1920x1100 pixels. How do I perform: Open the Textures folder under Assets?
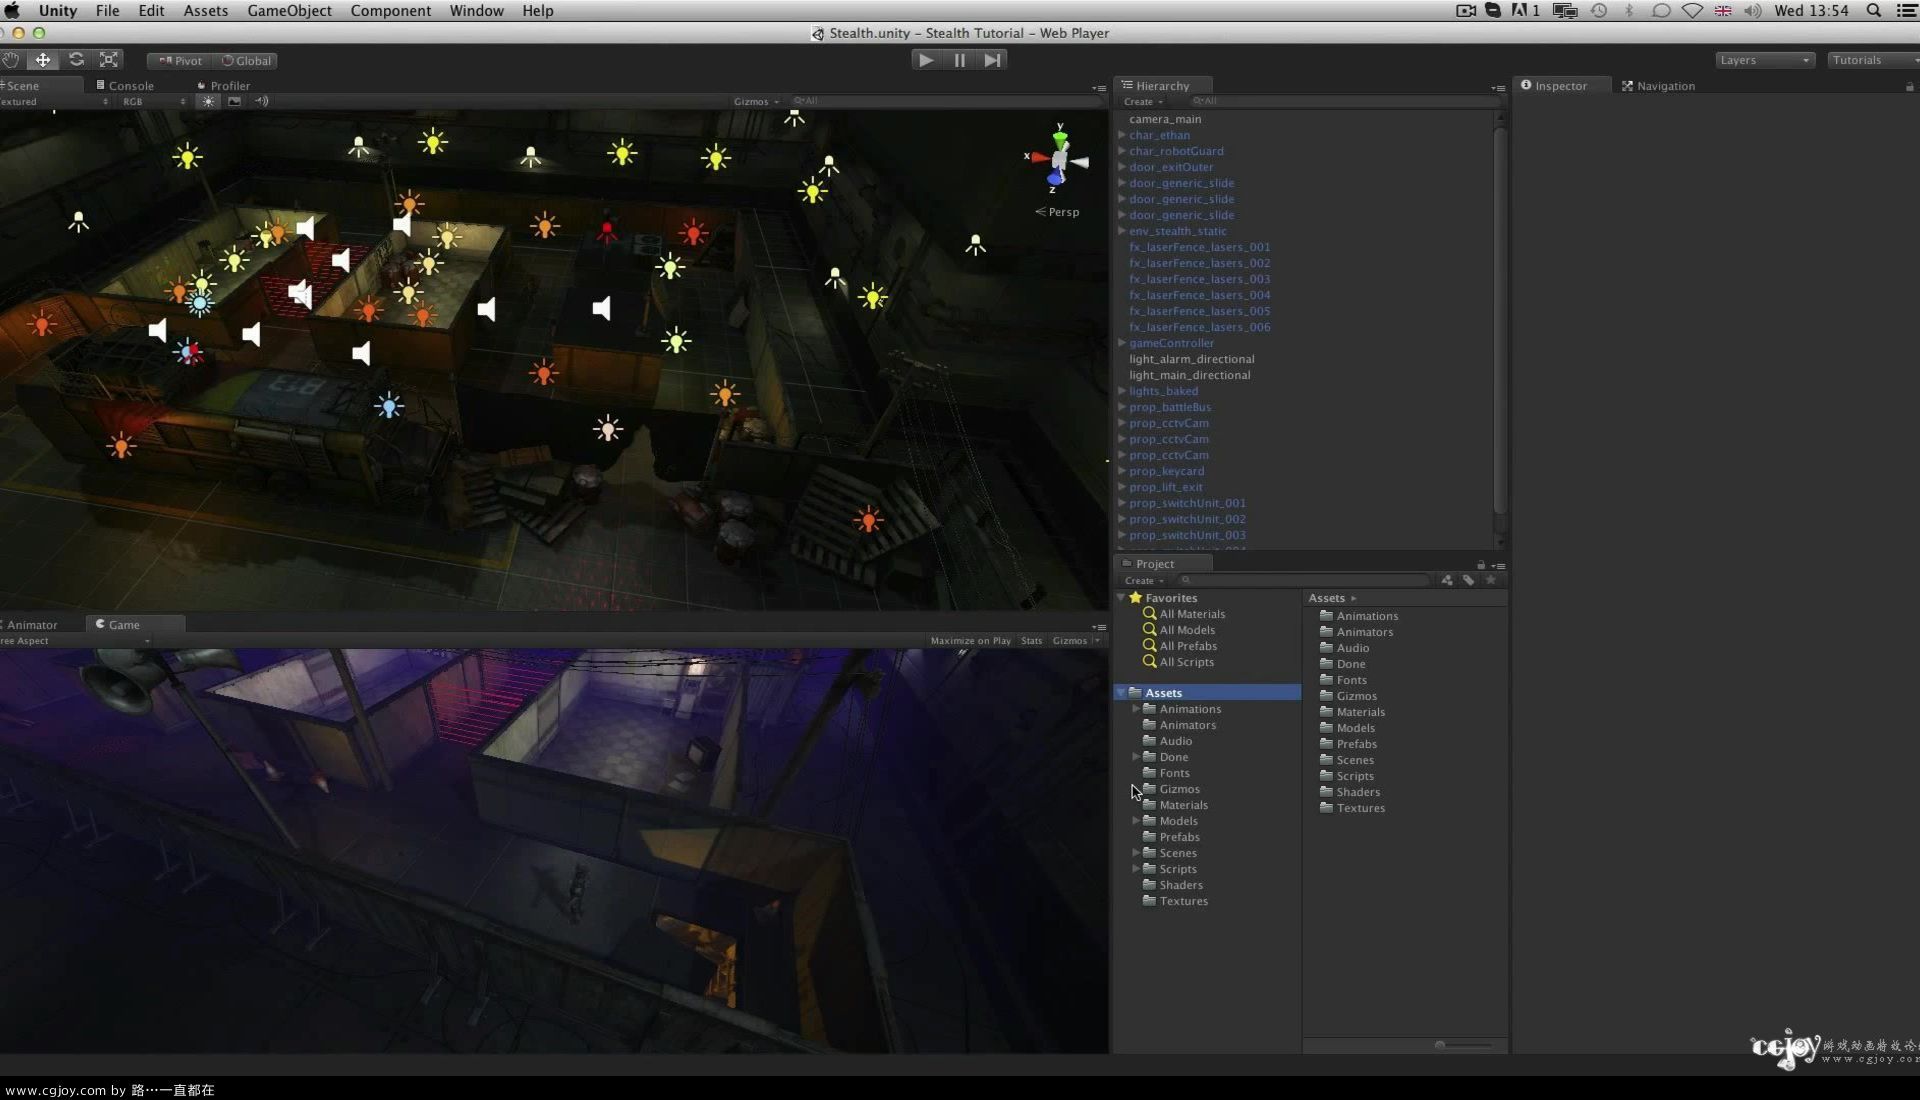click(1183, 901)
